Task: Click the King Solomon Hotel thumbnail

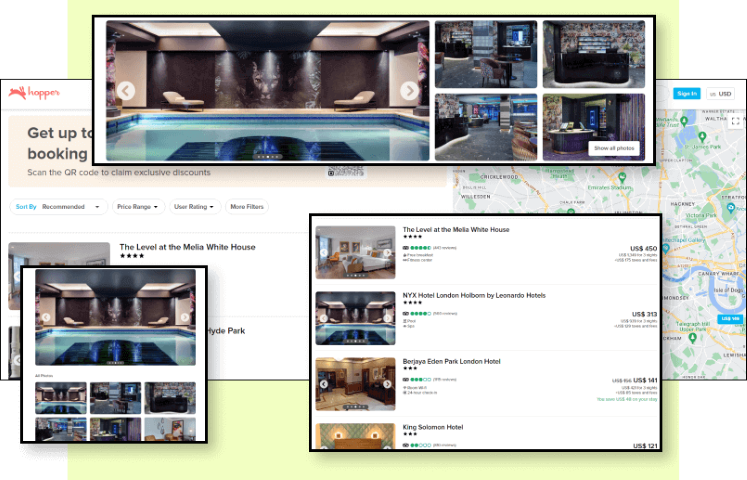Action: coord(355,436)
